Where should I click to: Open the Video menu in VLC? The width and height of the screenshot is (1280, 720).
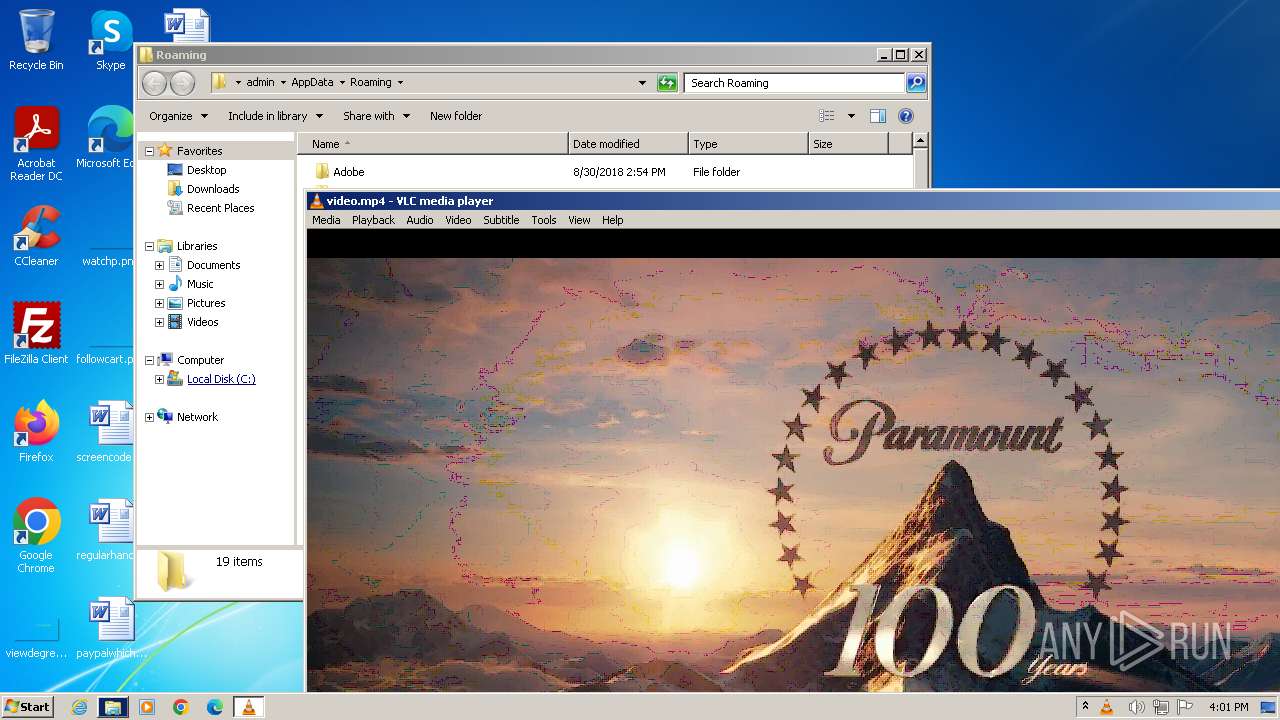coord(458,220)
